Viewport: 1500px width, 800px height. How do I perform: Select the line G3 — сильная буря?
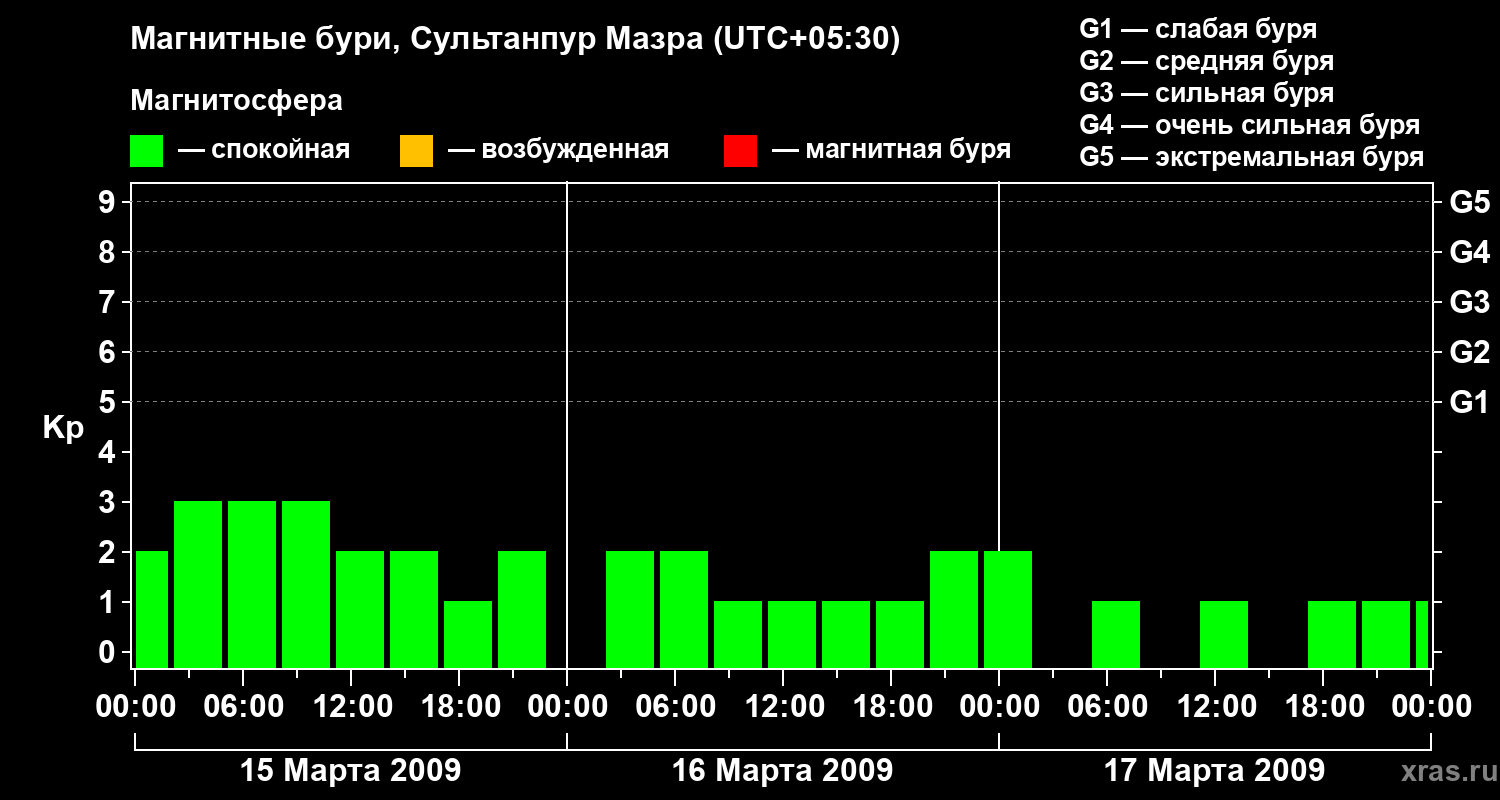(x=1207, y=93)
